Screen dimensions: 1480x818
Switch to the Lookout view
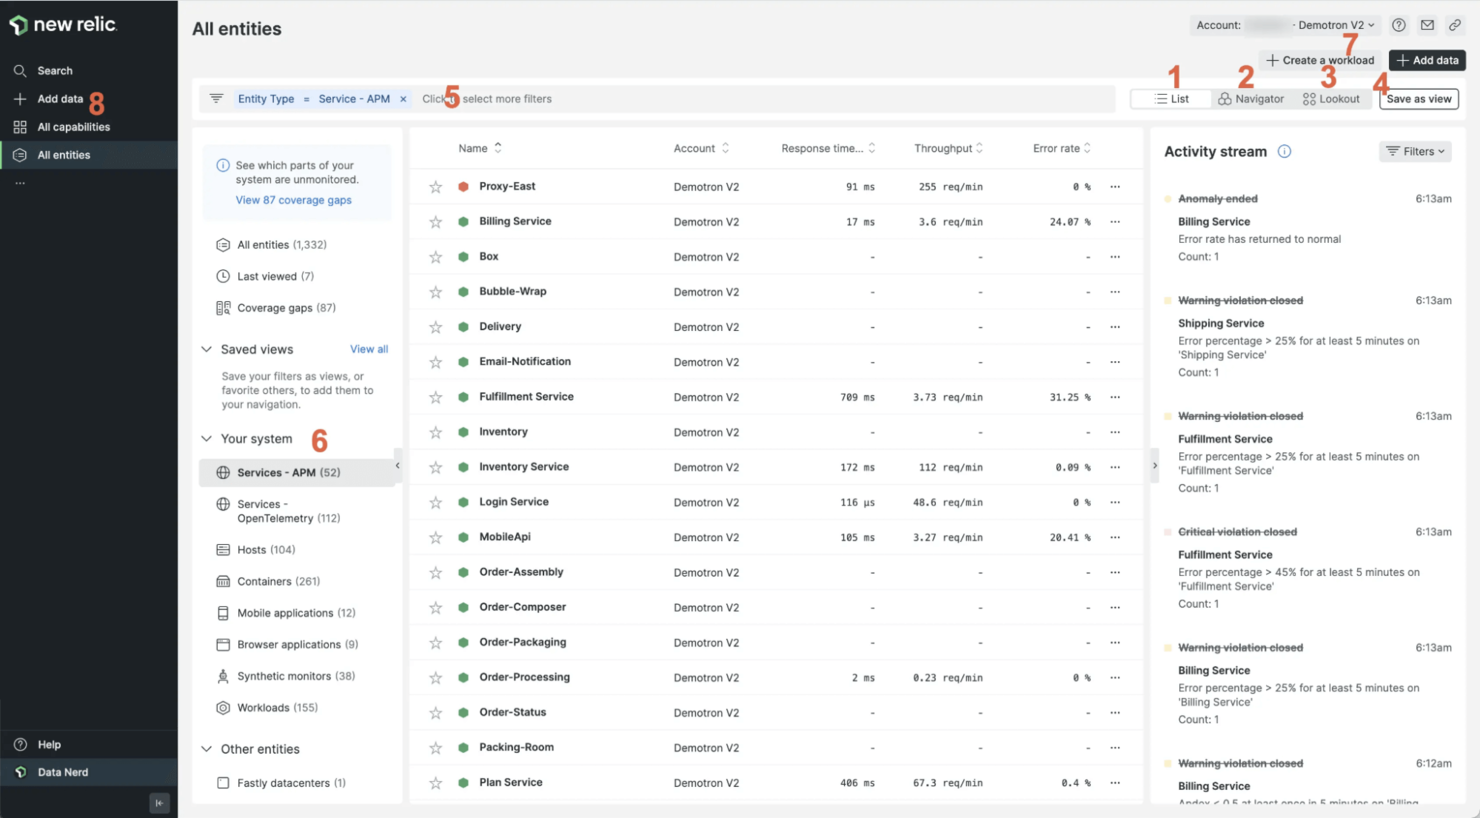coord(1331,98)
